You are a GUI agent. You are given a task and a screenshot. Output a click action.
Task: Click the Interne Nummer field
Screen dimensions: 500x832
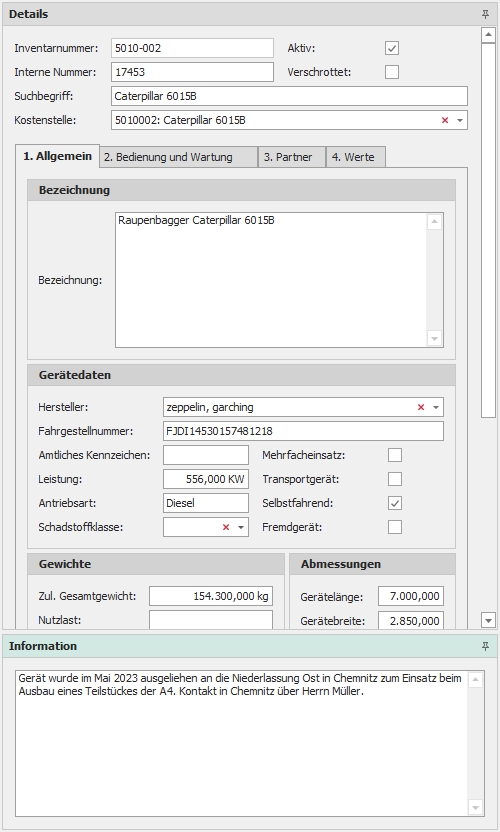pos(193,72)
